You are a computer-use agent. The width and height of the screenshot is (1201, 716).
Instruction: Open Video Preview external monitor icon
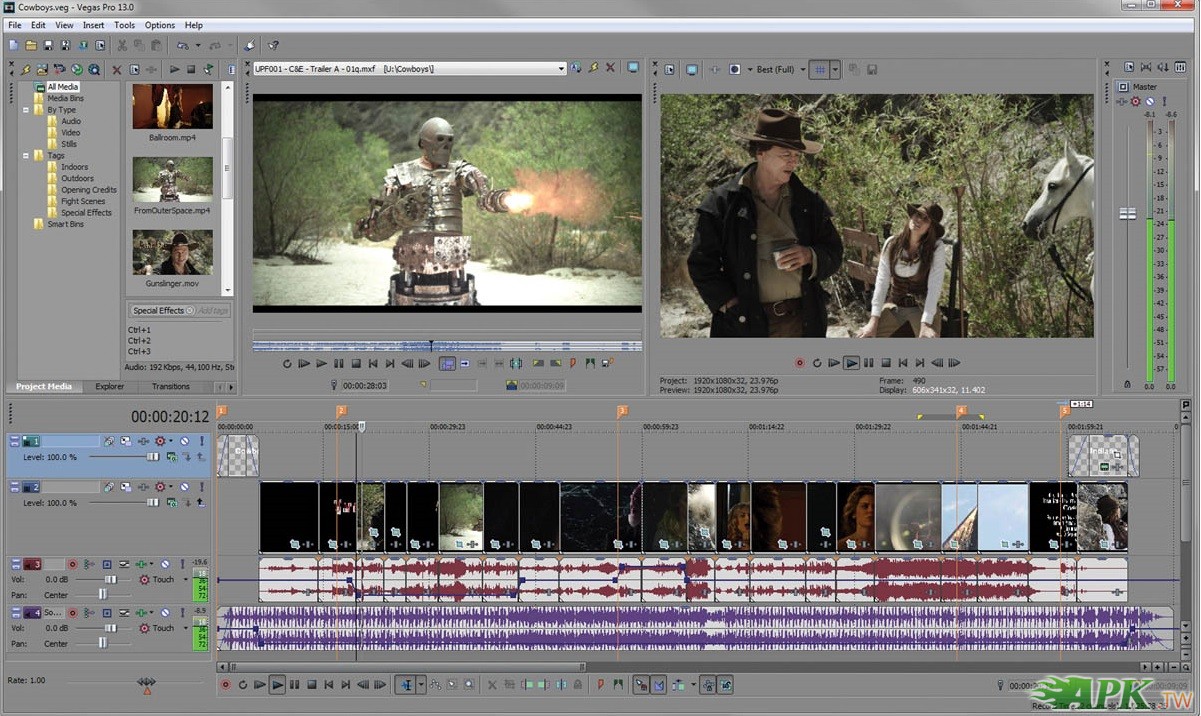692,69
